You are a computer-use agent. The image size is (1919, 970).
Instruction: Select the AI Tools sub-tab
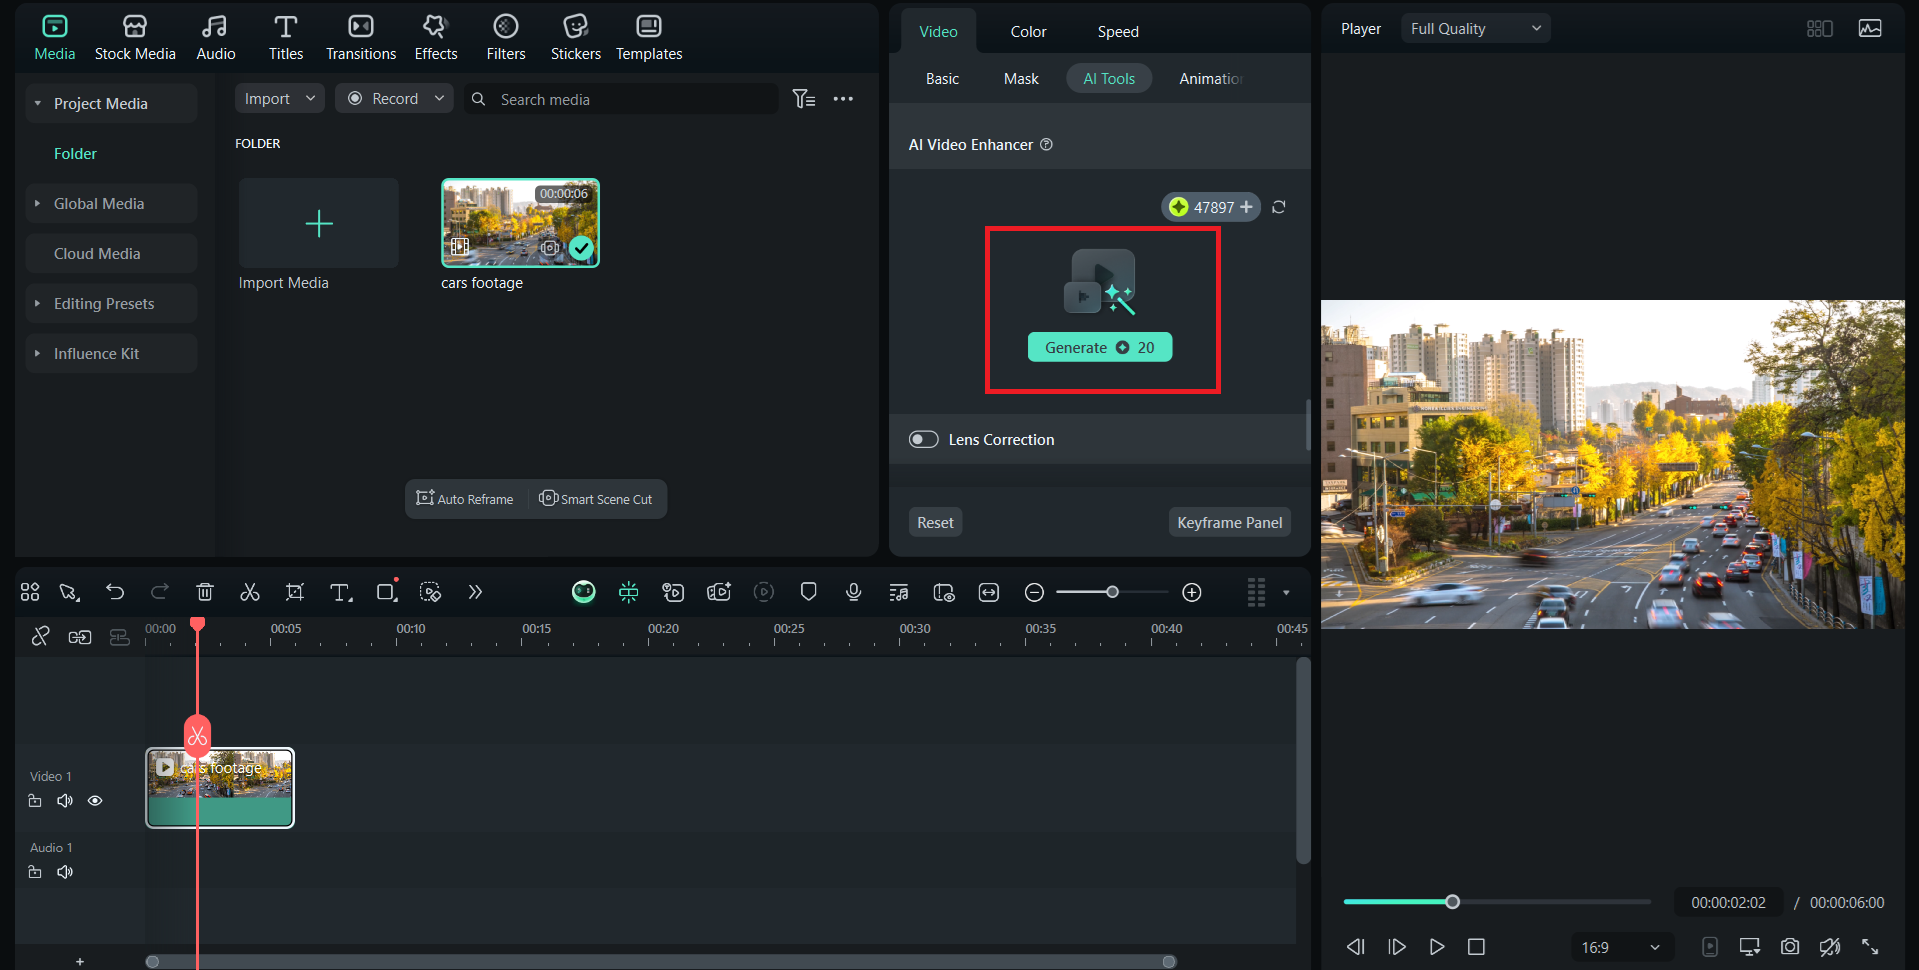1109,78
